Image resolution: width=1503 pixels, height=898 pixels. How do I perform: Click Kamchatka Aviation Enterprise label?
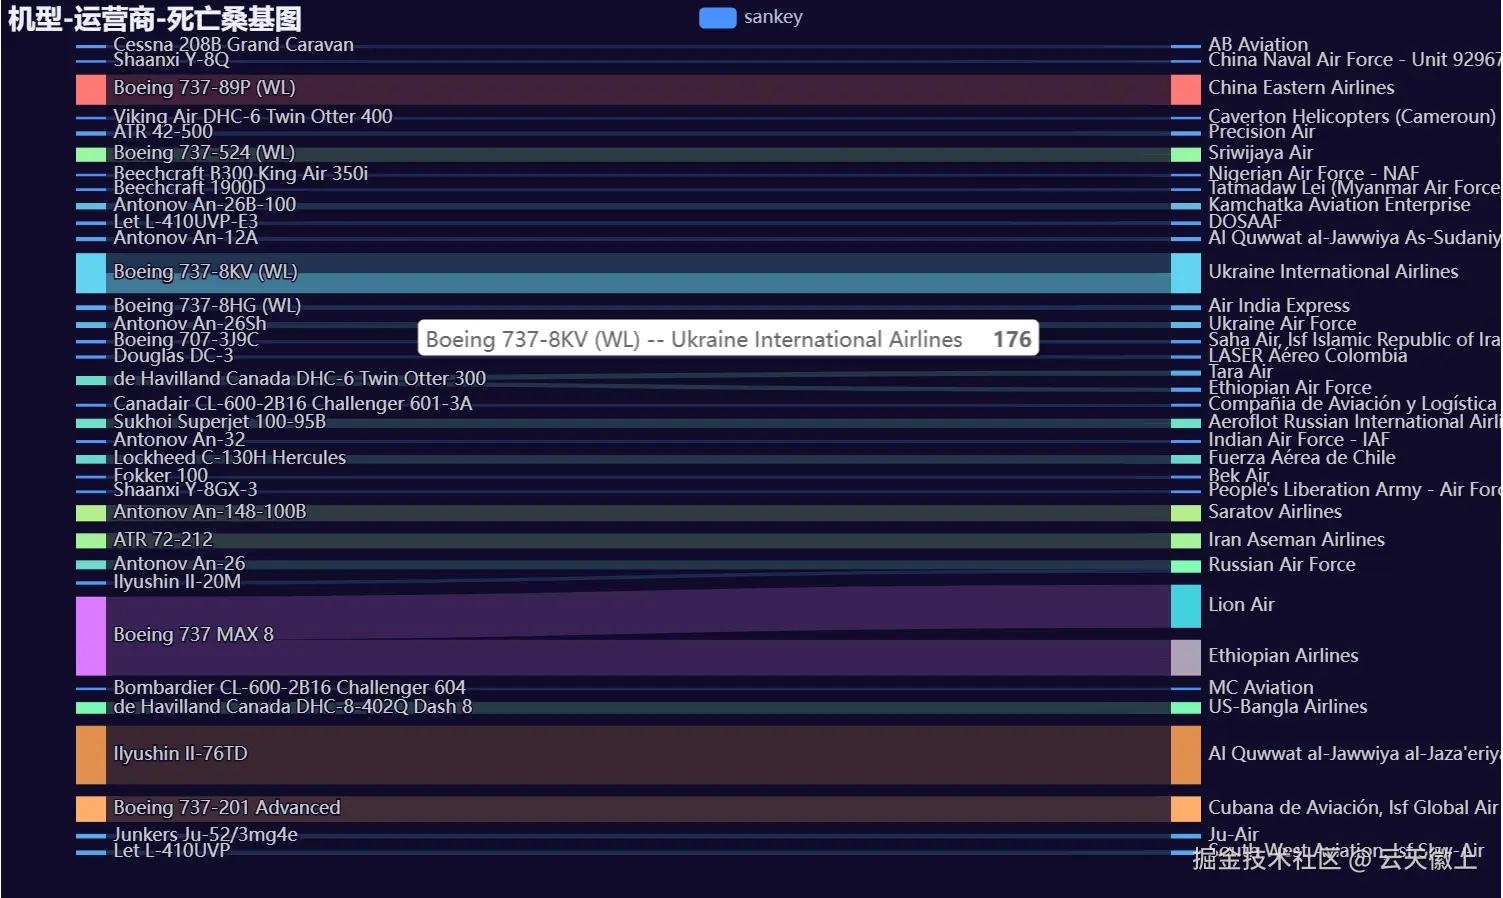(1339, 205)
